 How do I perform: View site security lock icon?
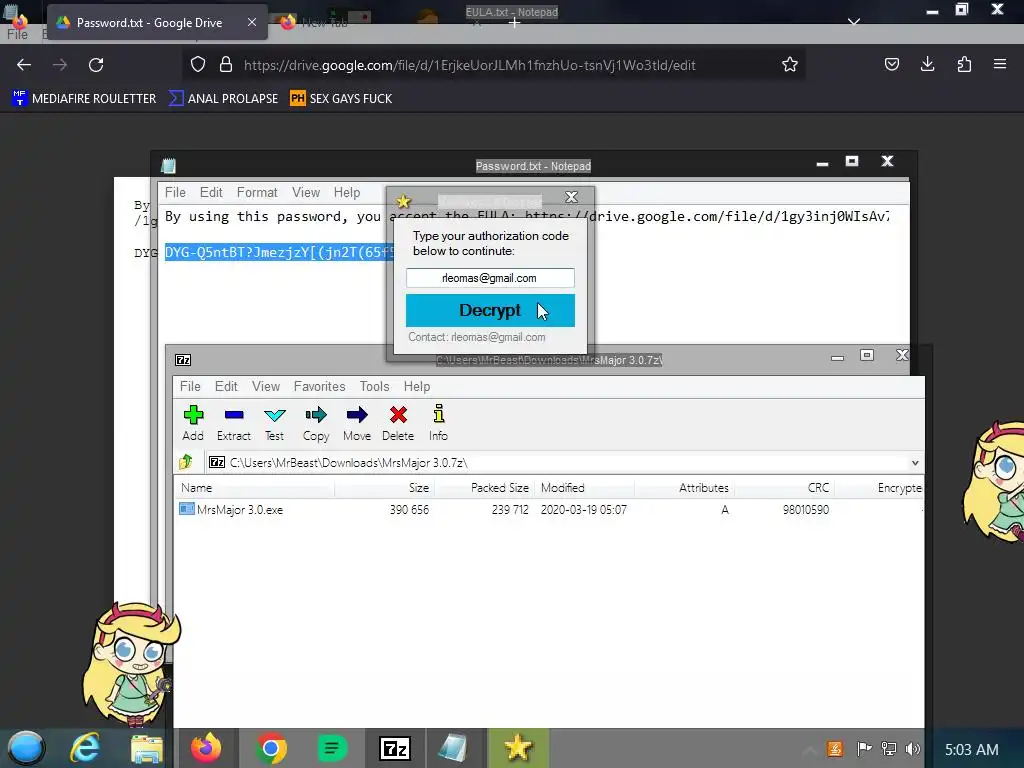tap(226, 65)
